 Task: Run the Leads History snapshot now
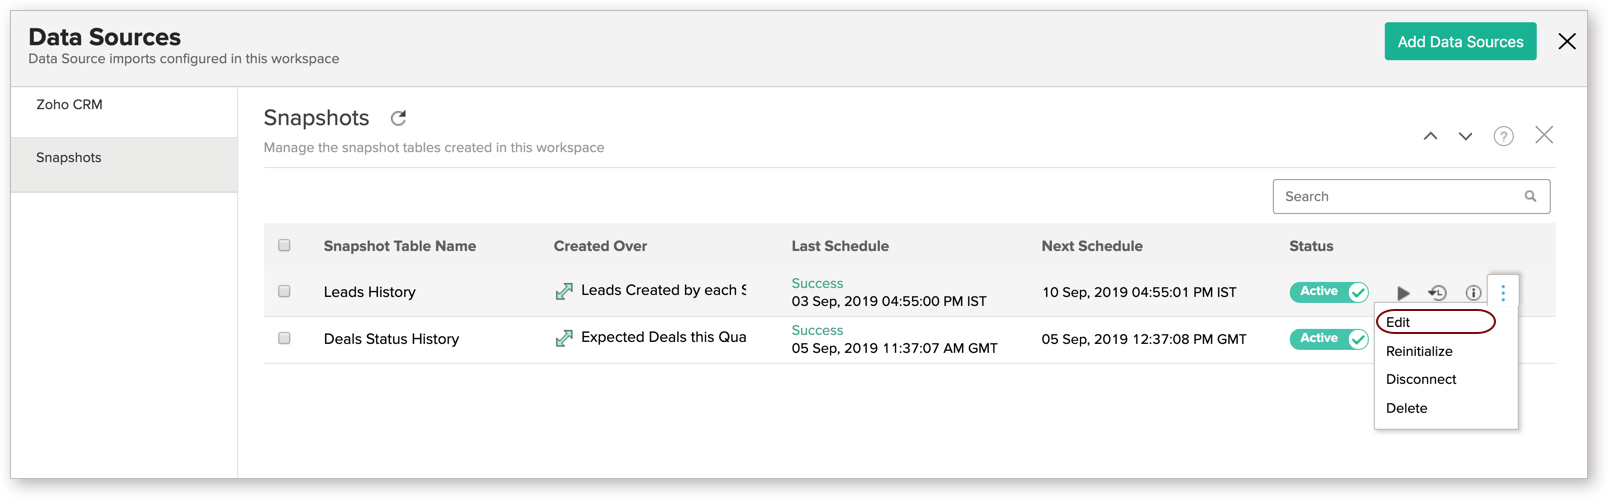coord(1403,293)
